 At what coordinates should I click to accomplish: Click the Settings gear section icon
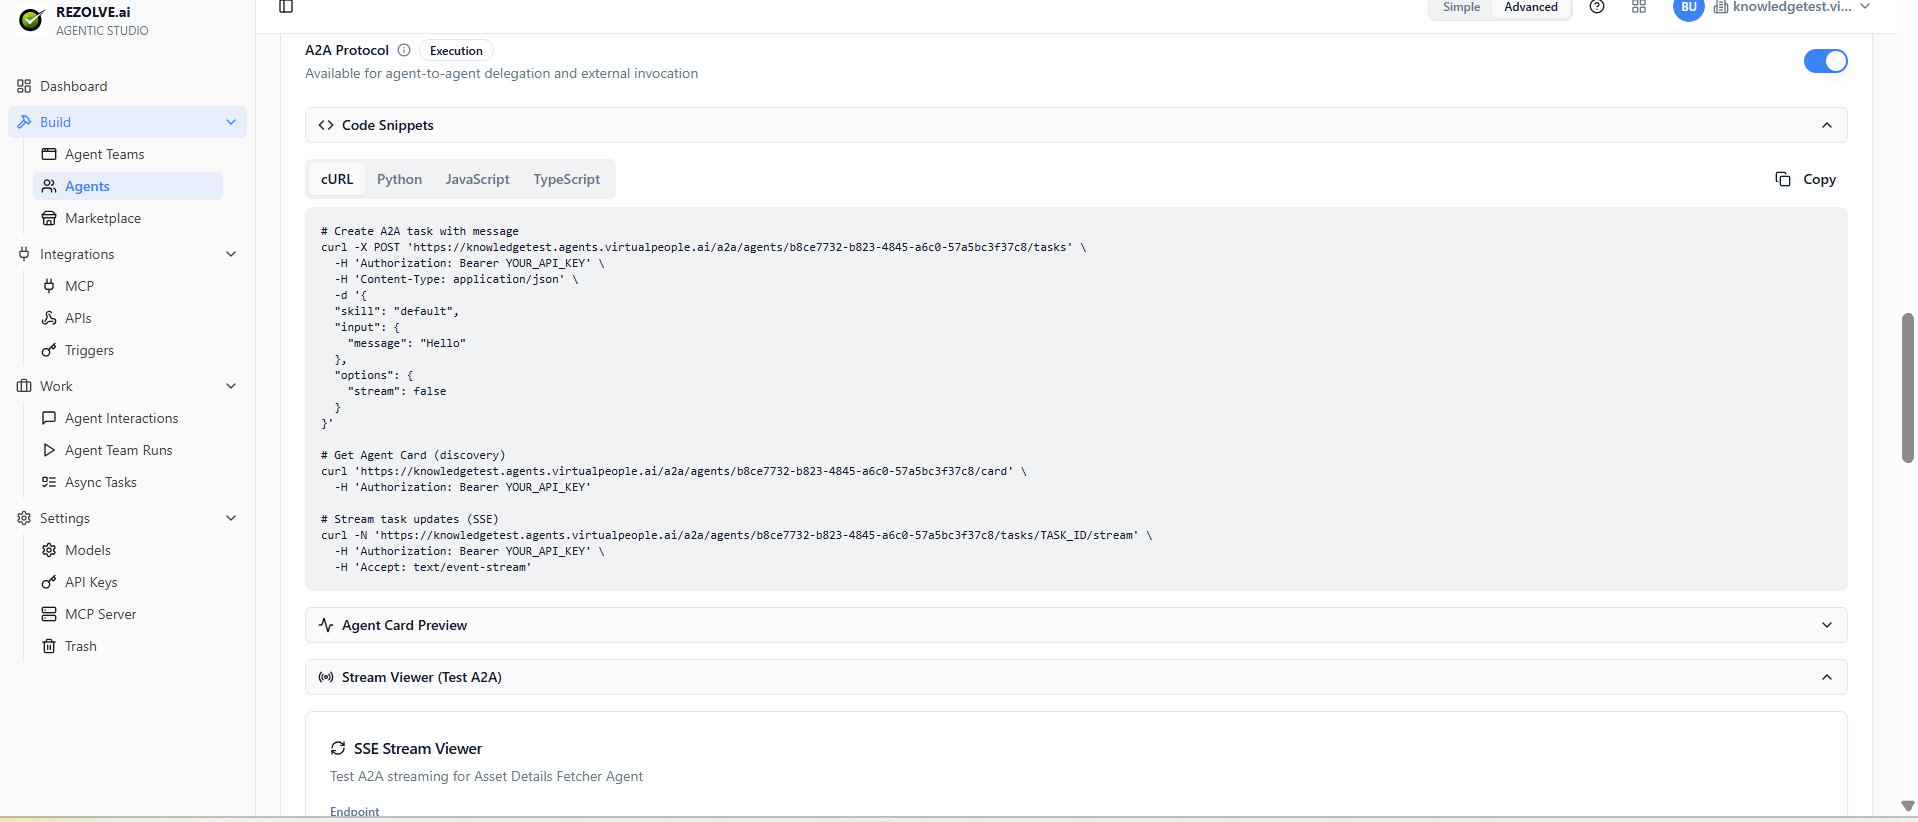coord(24,518)
